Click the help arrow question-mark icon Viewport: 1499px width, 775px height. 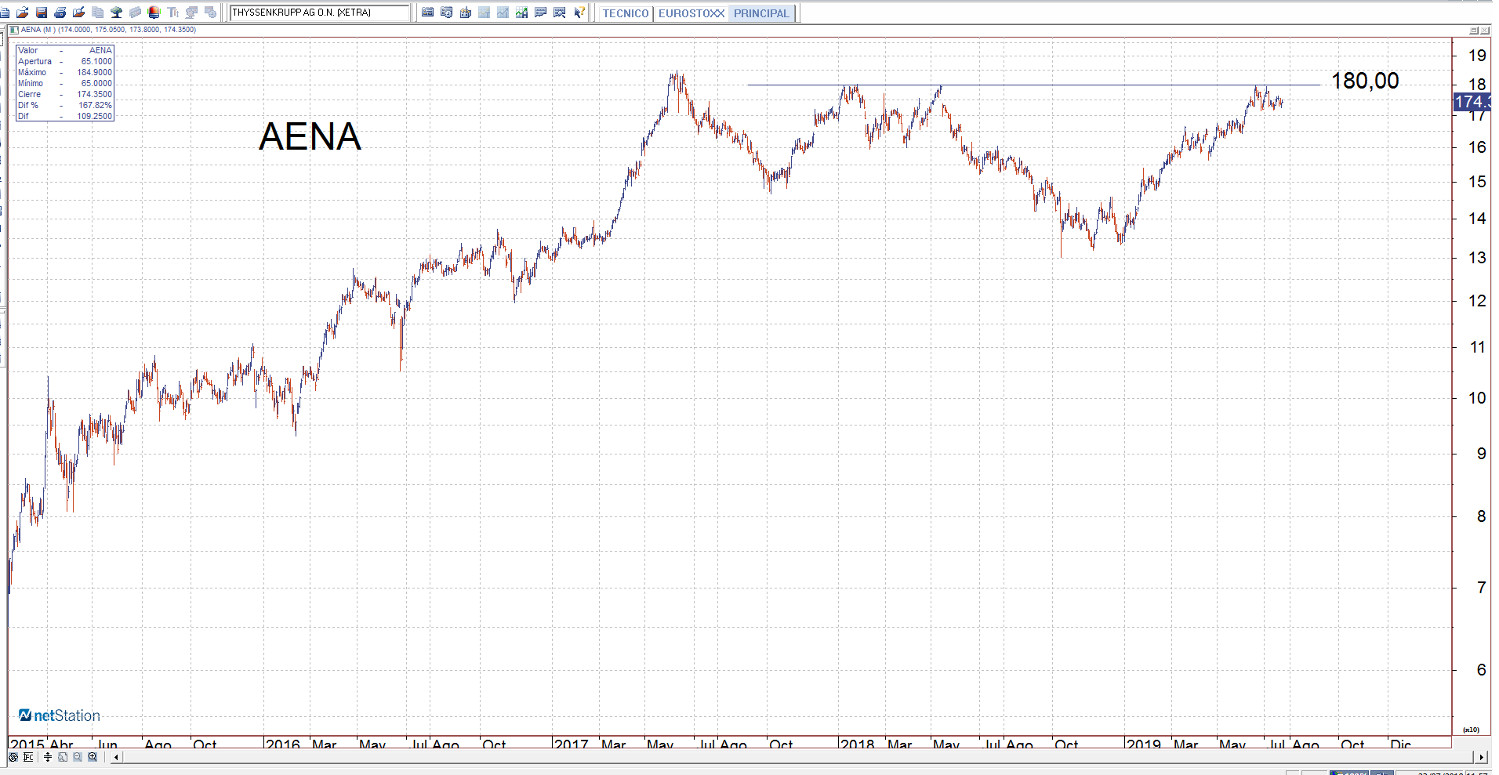(579, 13)
